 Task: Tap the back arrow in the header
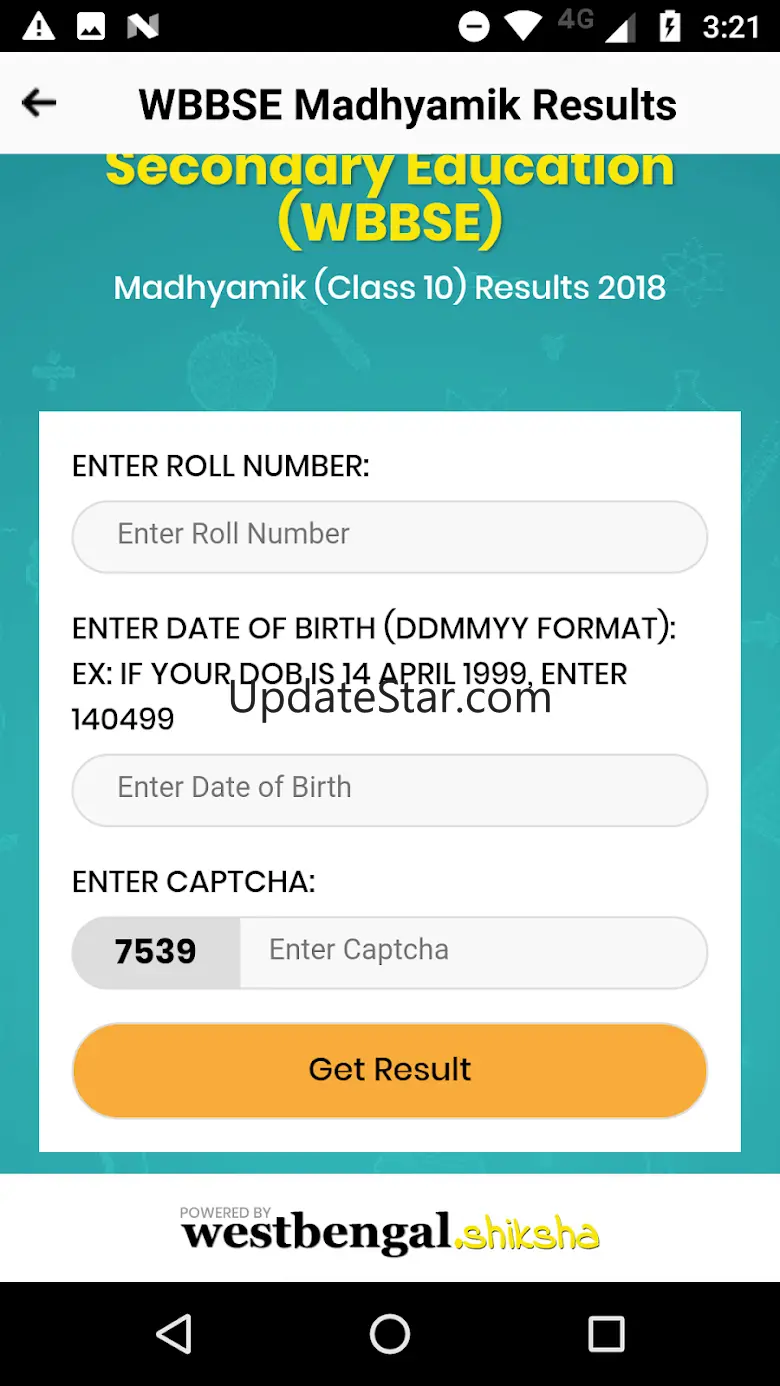tap(39, 103)
